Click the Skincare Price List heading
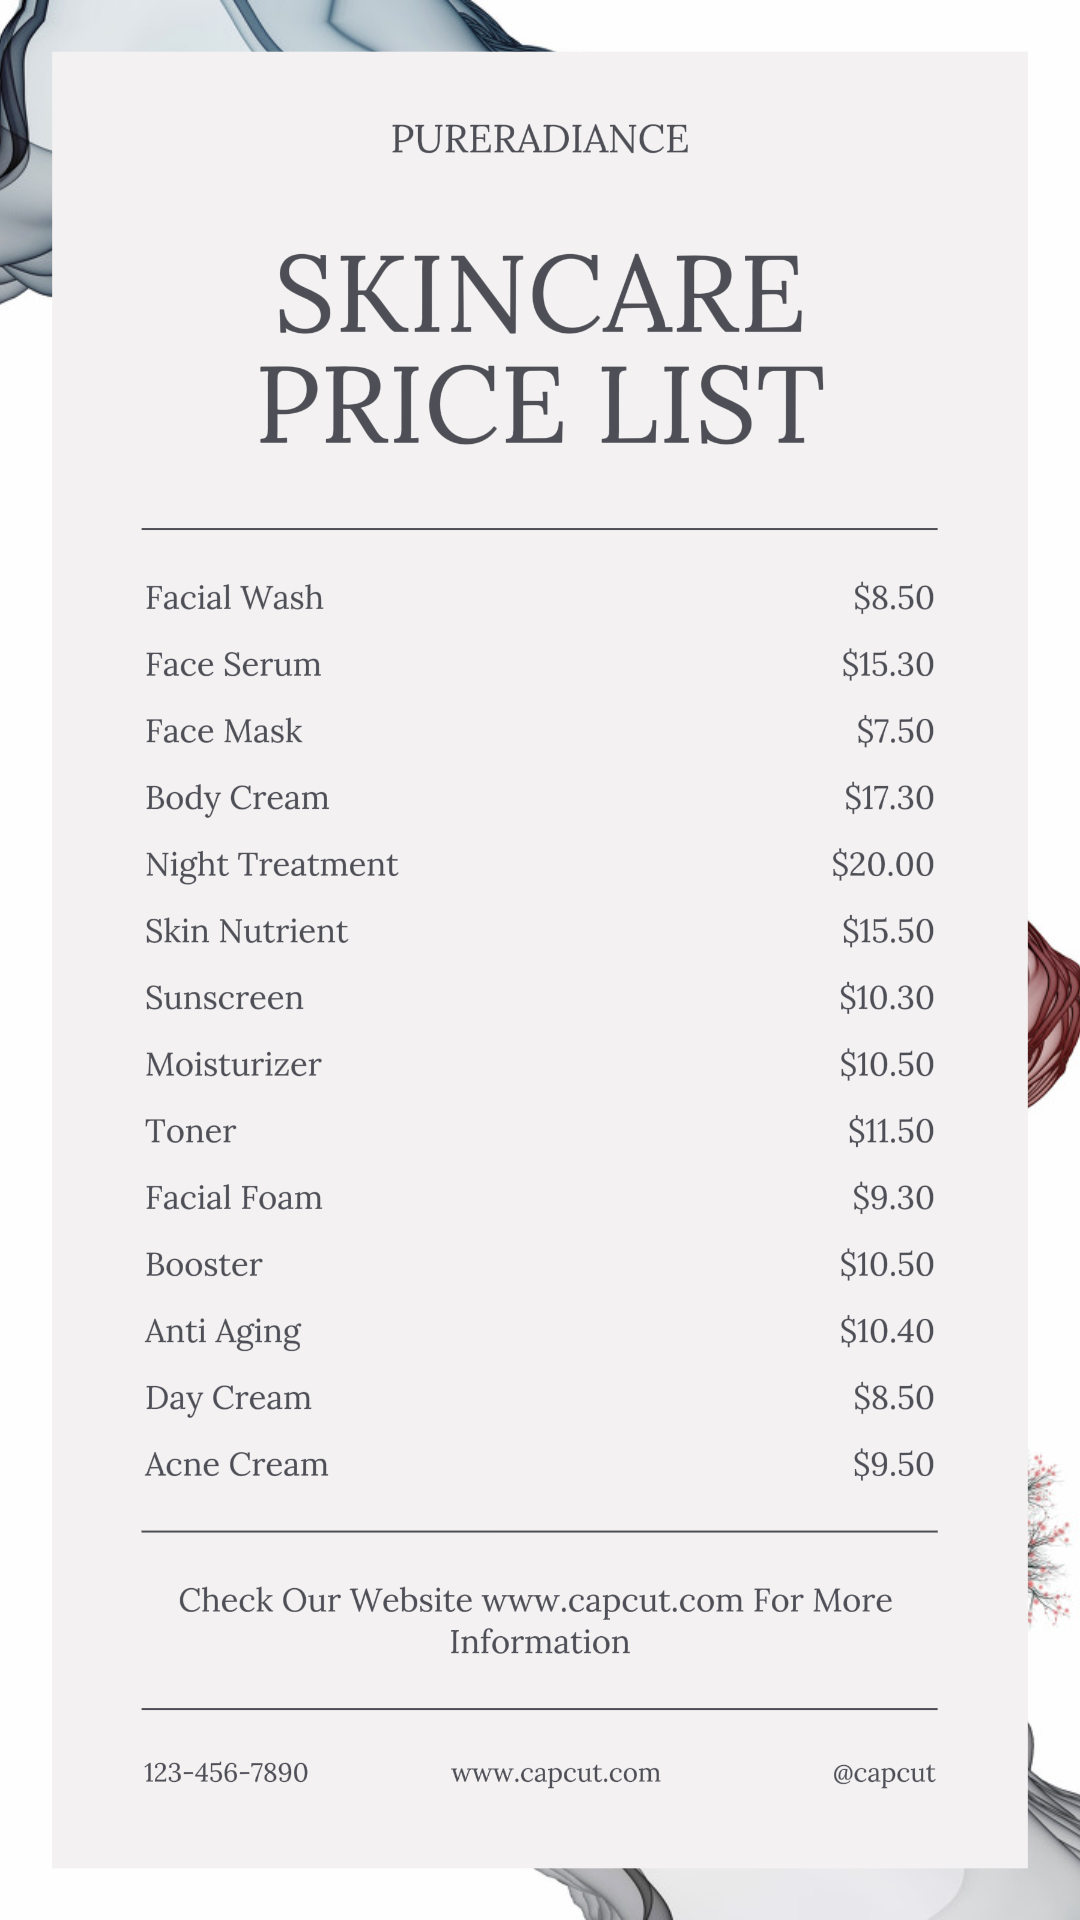 click(x=540, y=348)
